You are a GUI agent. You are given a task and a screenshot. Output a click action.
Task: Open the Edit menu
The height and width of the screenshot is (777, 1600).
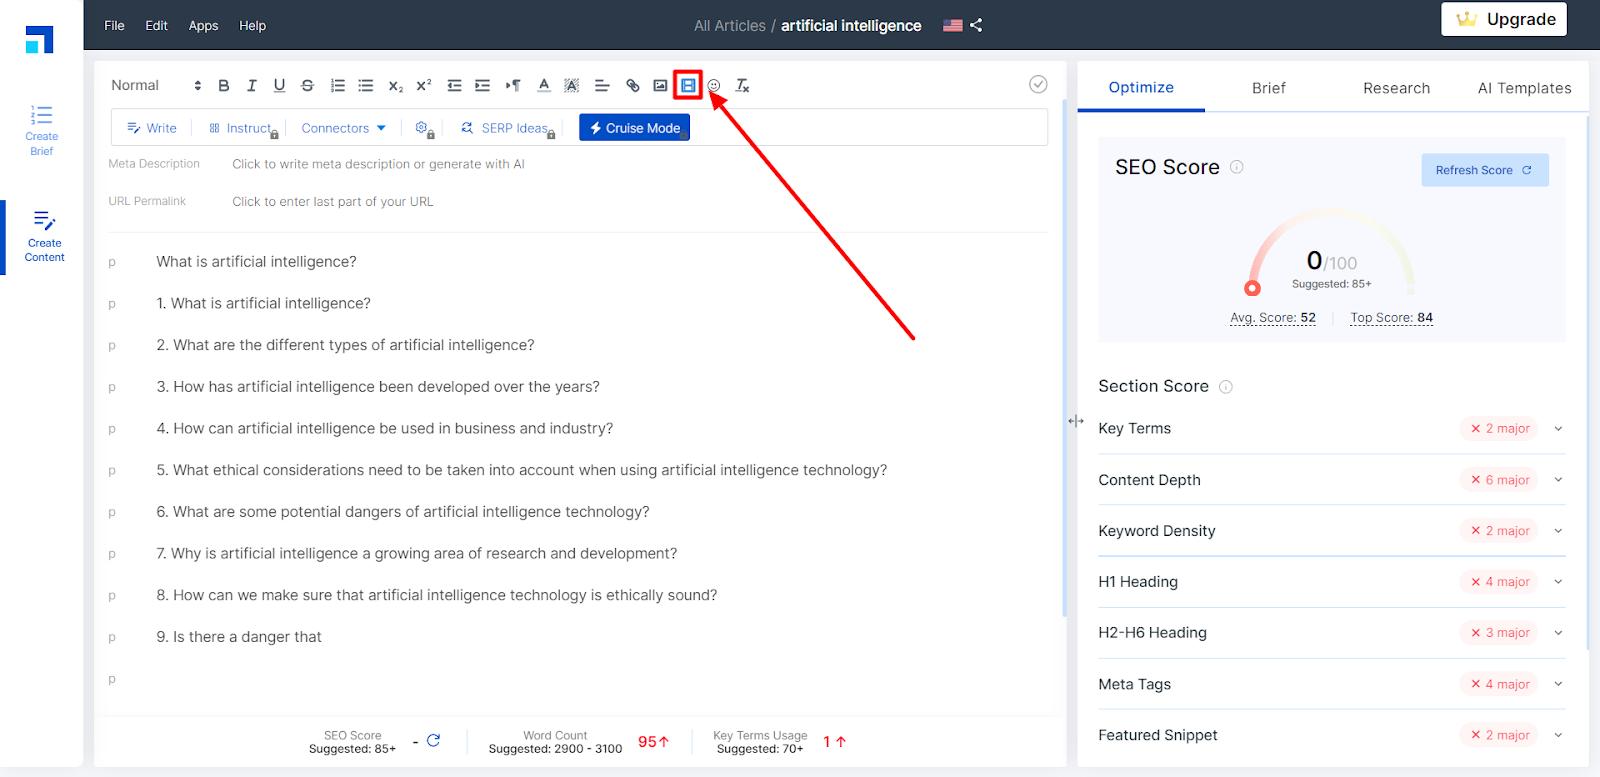point(156,25)
